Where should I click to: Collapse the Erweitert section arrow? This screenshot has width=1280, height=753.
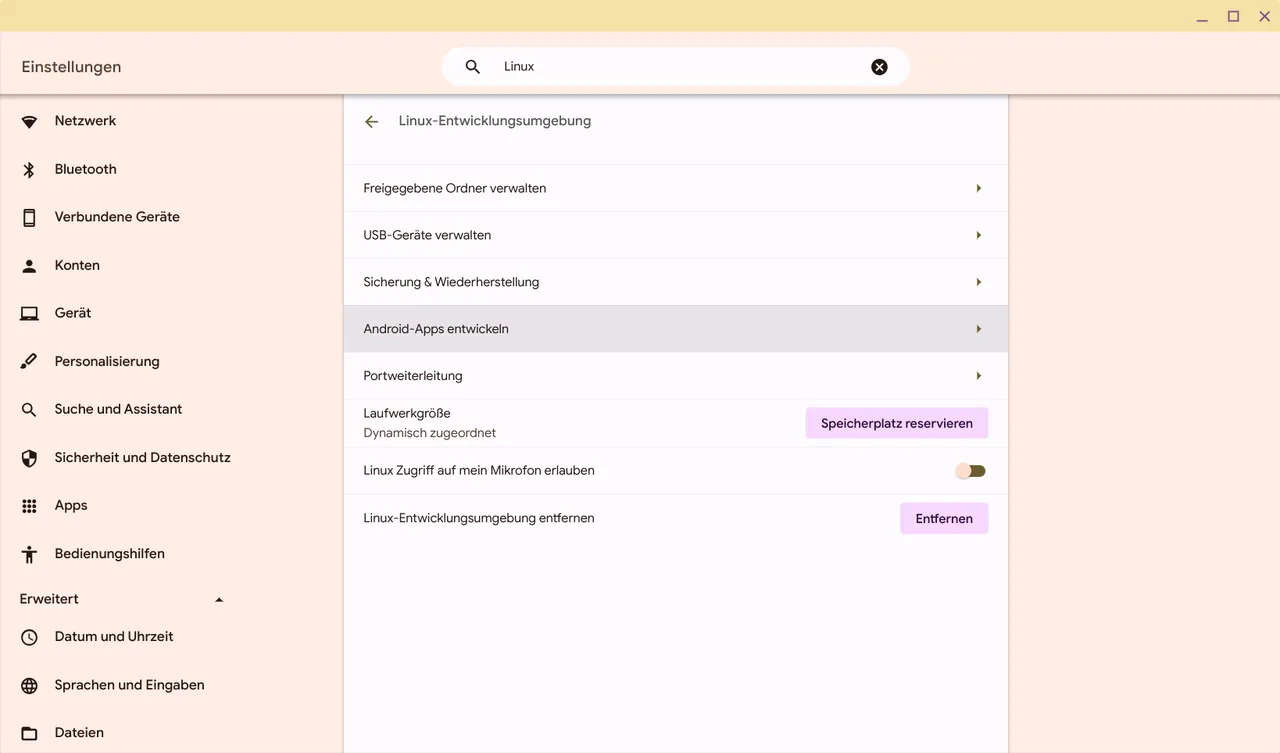[219, 600]
